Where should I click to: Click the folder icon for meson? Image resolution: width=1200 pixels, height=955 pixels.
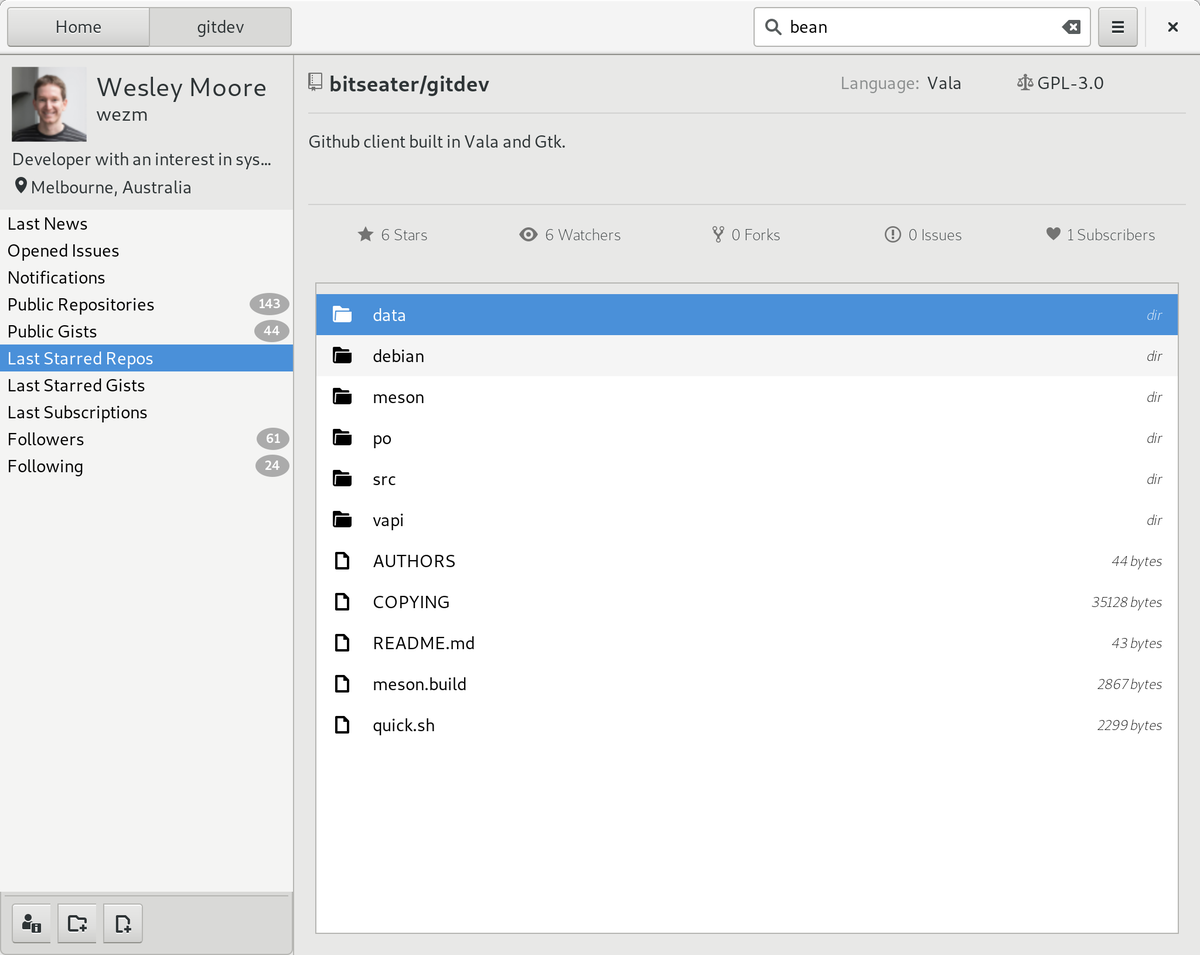(342, 397)
